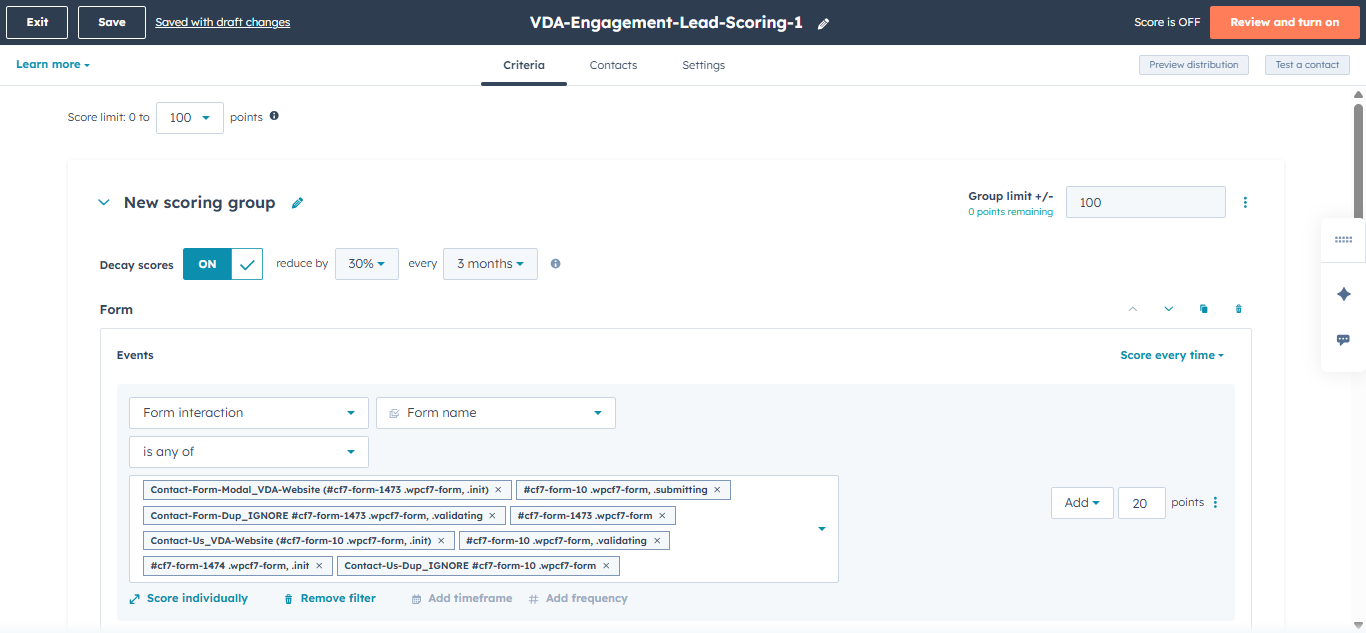
Task: Show score limit info tooltip icon
Action: 274,116
